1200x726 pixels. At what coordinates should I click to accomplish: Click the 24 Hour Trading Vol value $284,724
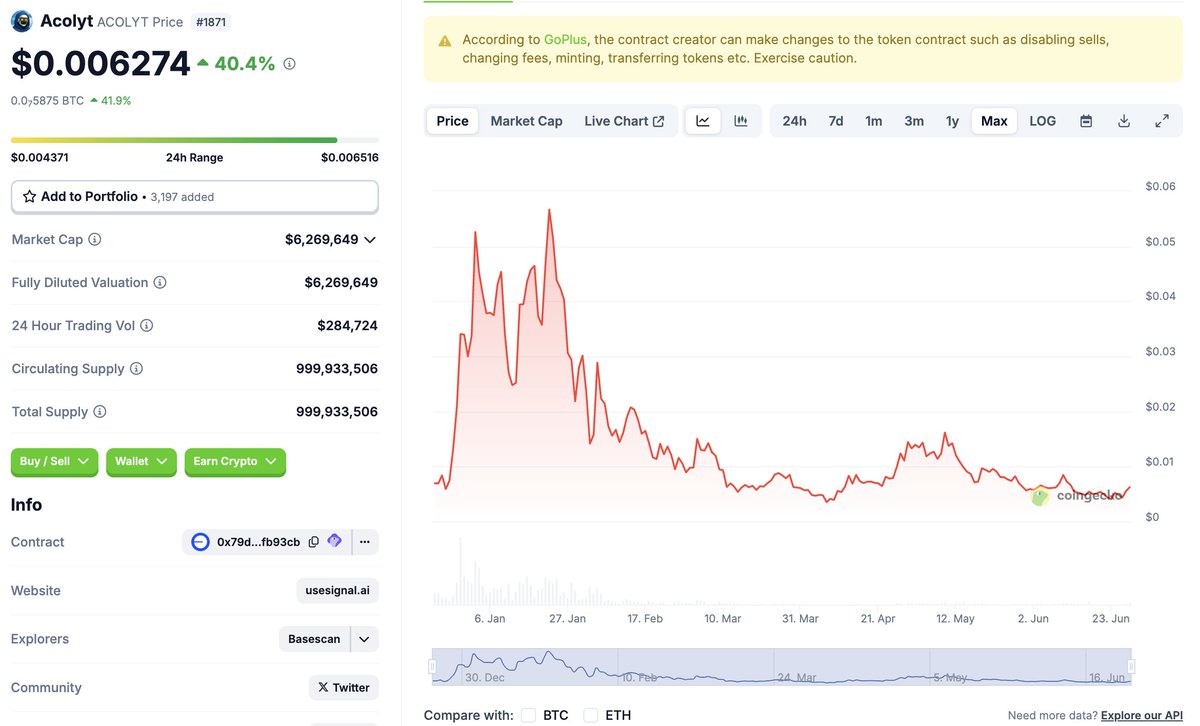tap(348, 326)
